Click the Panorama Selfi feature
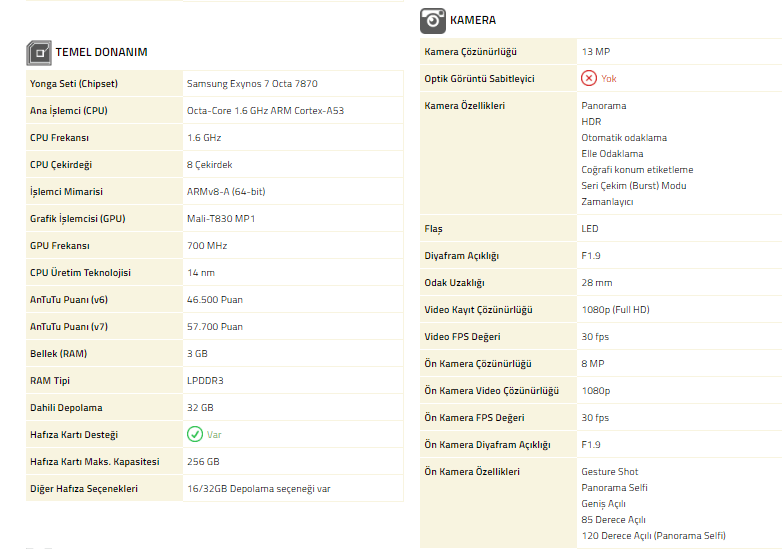 (614, 487)
